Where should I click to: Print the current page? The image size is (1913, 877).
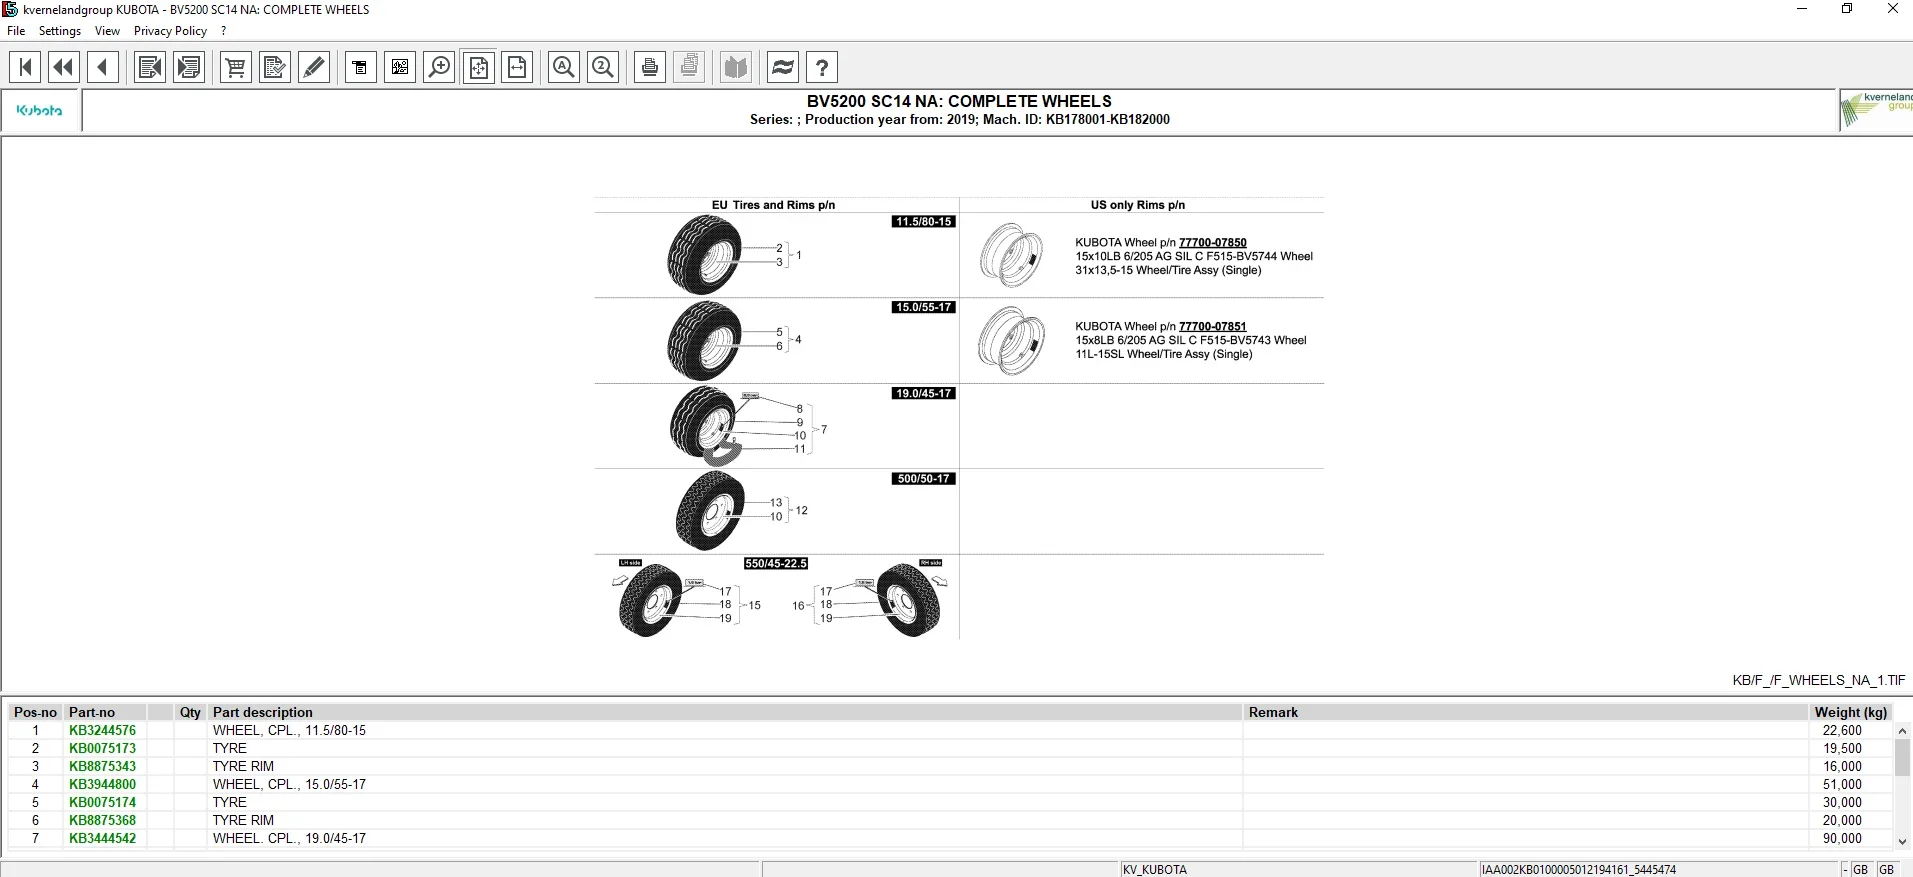point(650,67)
